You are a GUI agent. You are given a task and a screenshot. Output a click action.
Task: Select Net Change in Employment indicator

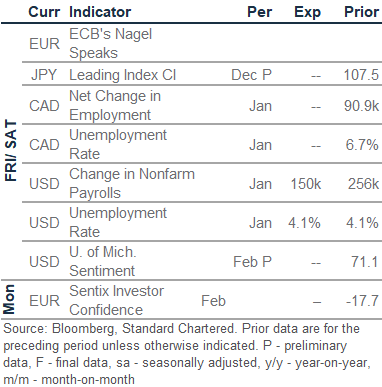coord(115,105)
